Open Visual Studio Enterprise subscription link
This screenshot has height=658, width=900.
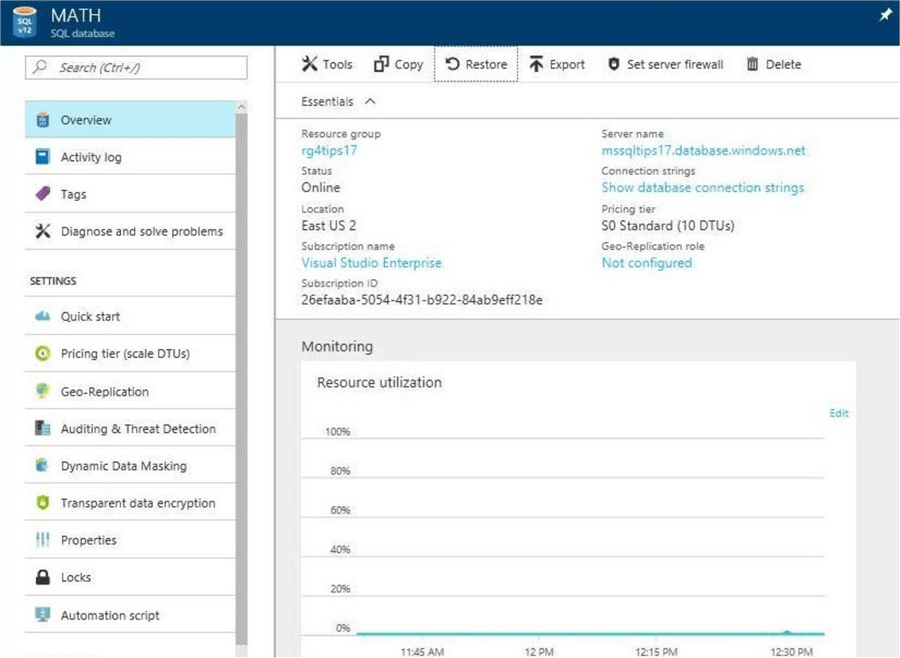[371, 263]
